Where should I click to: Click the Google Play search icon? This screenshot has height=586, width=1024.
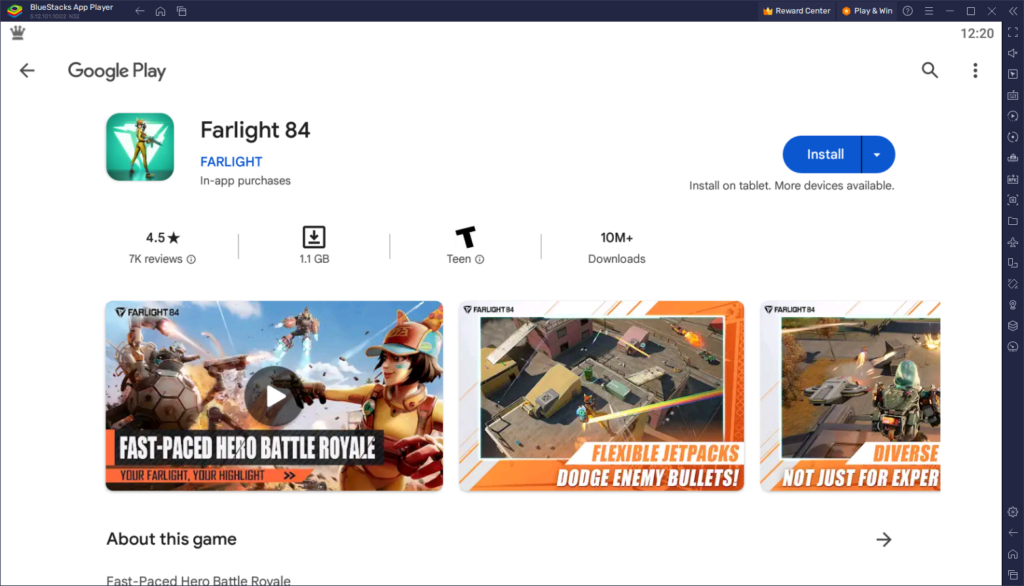pyautogui.click(x=929, y=70)
